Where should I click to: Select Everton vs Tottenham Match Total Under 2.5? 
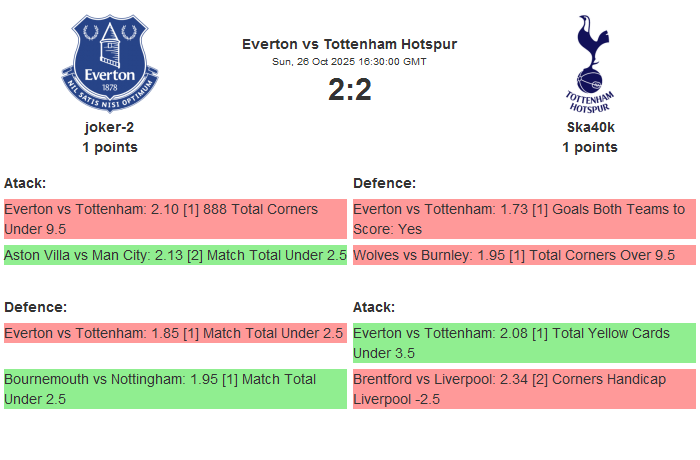click(175, 333)
